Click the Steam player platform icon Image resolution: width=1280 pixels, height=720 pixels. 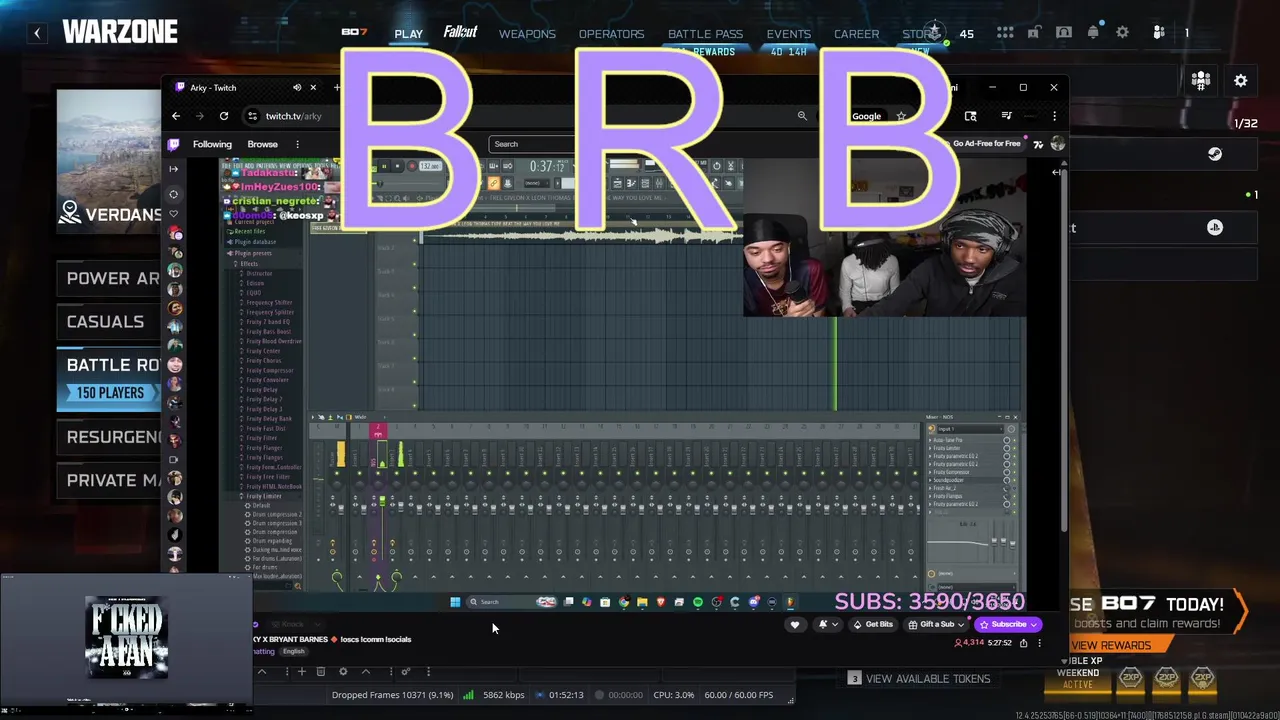pos(1214,154)
